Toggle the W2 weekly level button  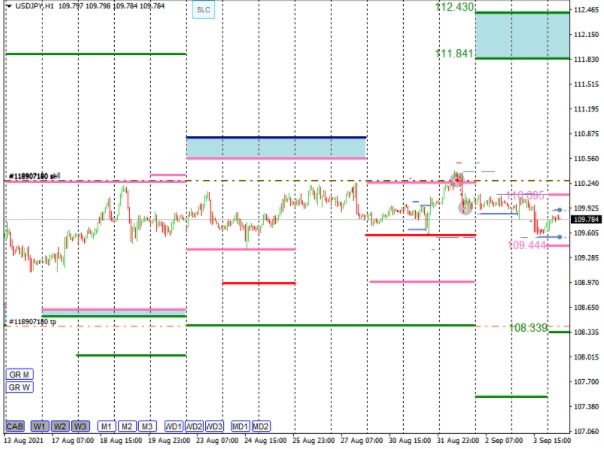pyautogui.click(x=61, y=426)
